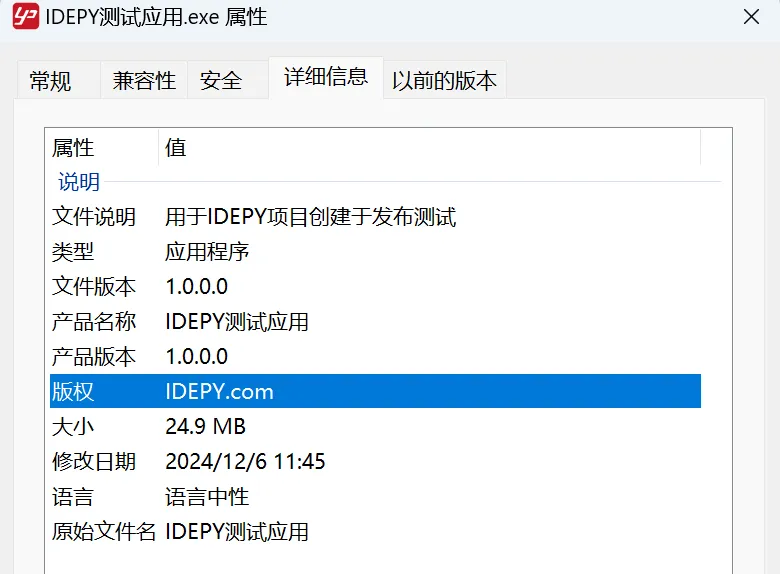Select the 大小 24.9 MB row

click(x=375, y=426)
